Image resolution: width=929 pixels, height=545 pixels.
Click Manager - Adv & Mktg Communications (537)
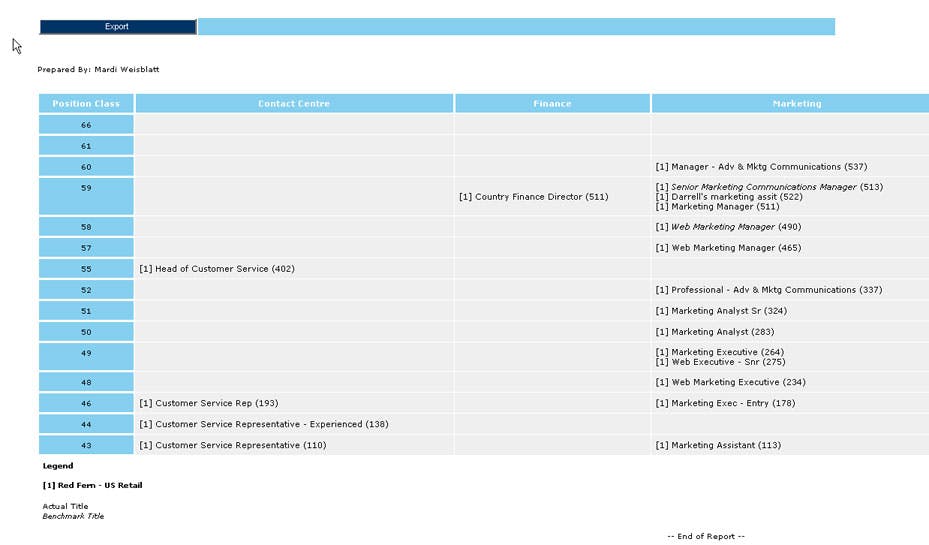pos(761,167)
